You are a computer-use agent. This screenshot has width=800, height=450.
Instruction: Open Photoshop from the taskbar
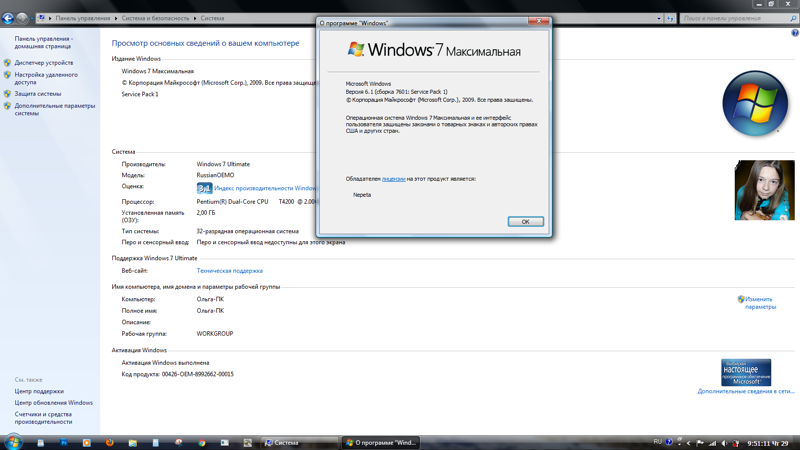coord(64,443)
